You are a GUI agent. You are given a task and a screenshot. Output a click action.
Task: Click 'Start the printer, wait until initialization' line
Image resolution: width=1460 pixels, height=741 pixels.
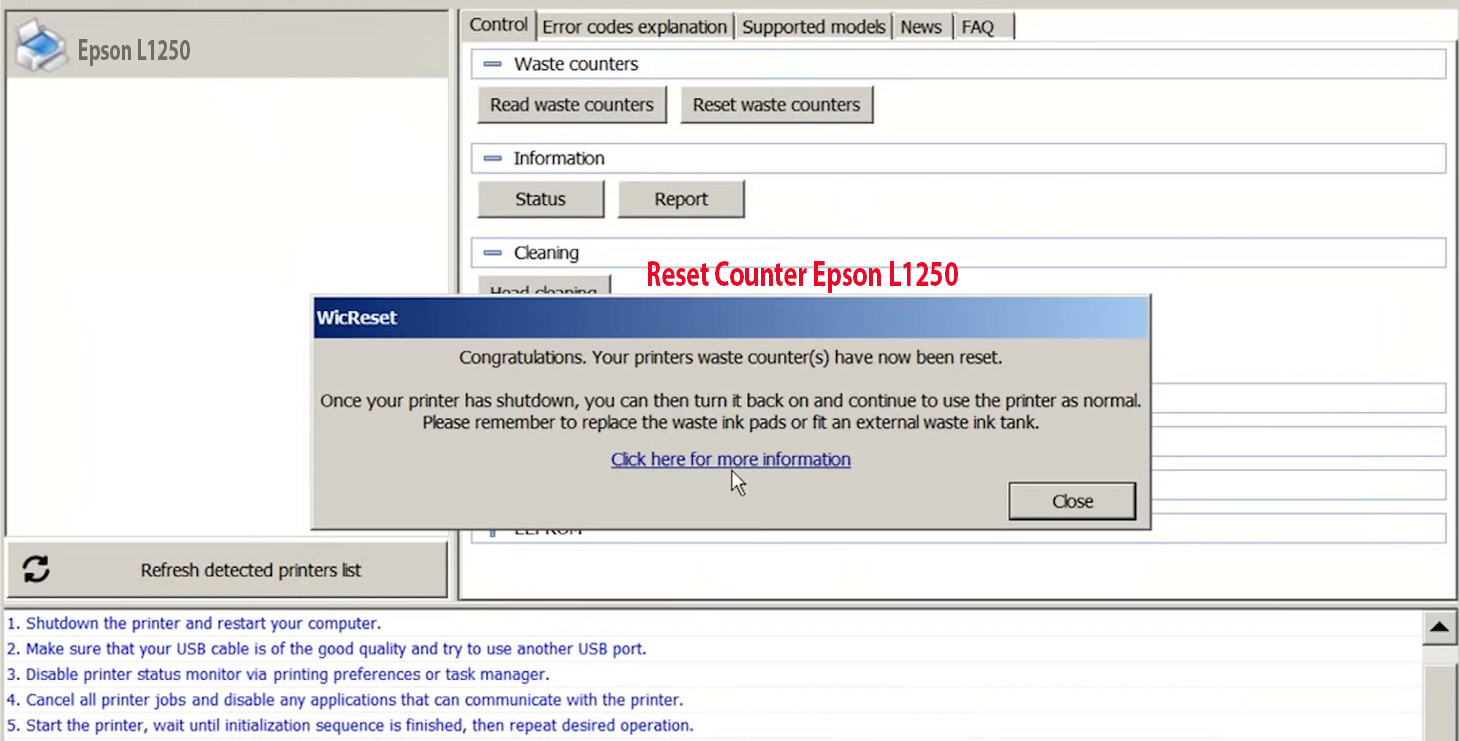[x=349, y=726]
